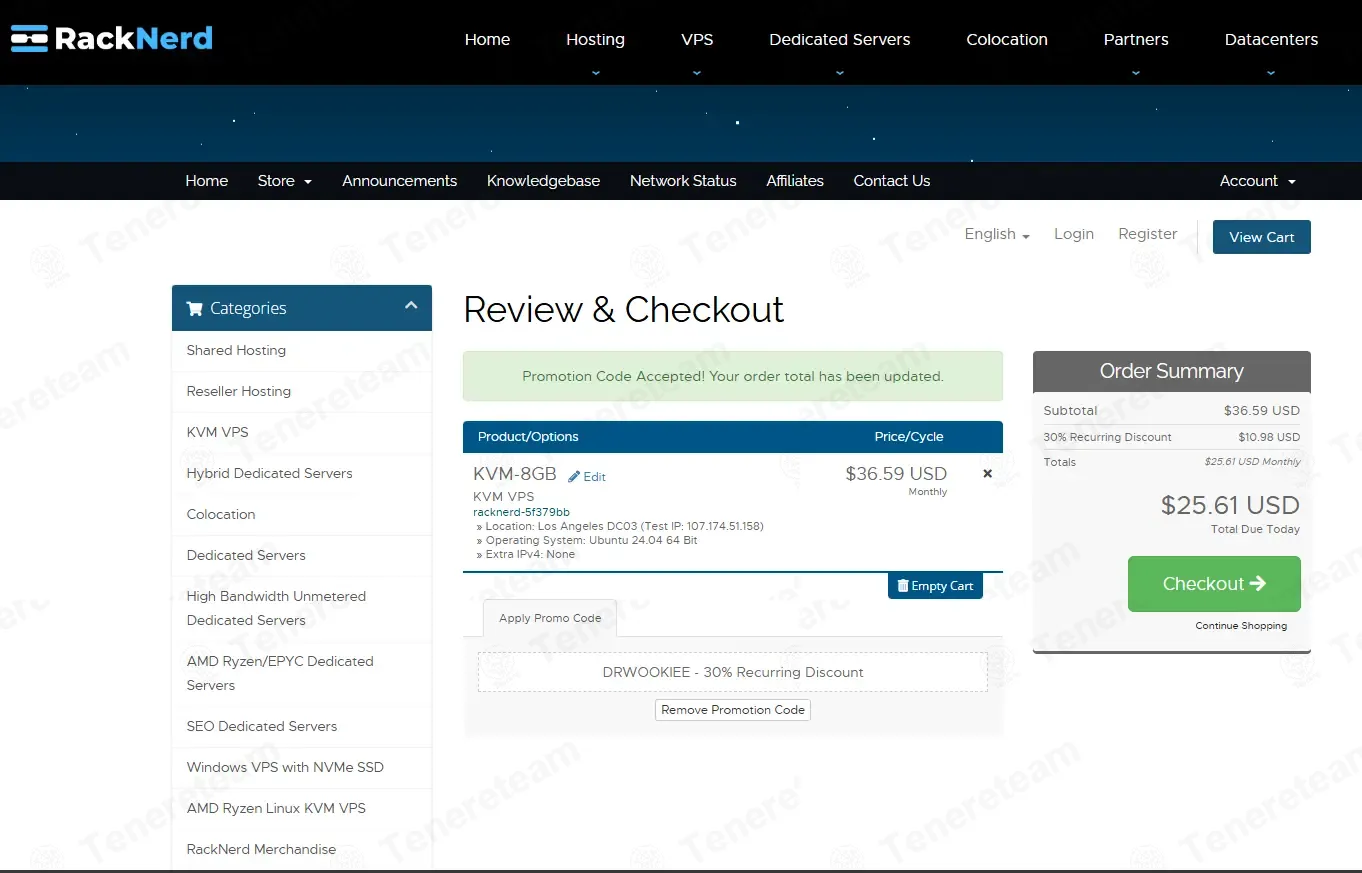Click the RackNerd logo
1362x873 pixels.
coord(111,39)
